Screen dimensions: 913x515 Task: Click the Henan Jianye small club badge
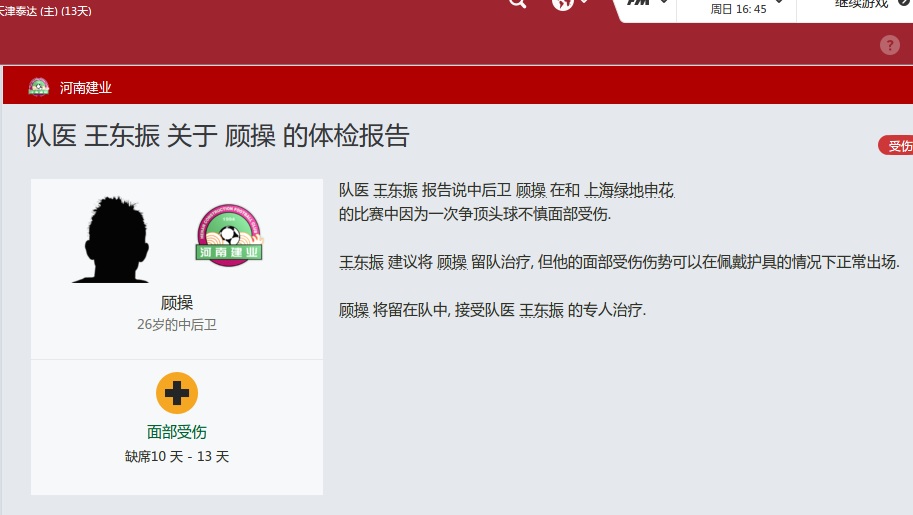39,87
